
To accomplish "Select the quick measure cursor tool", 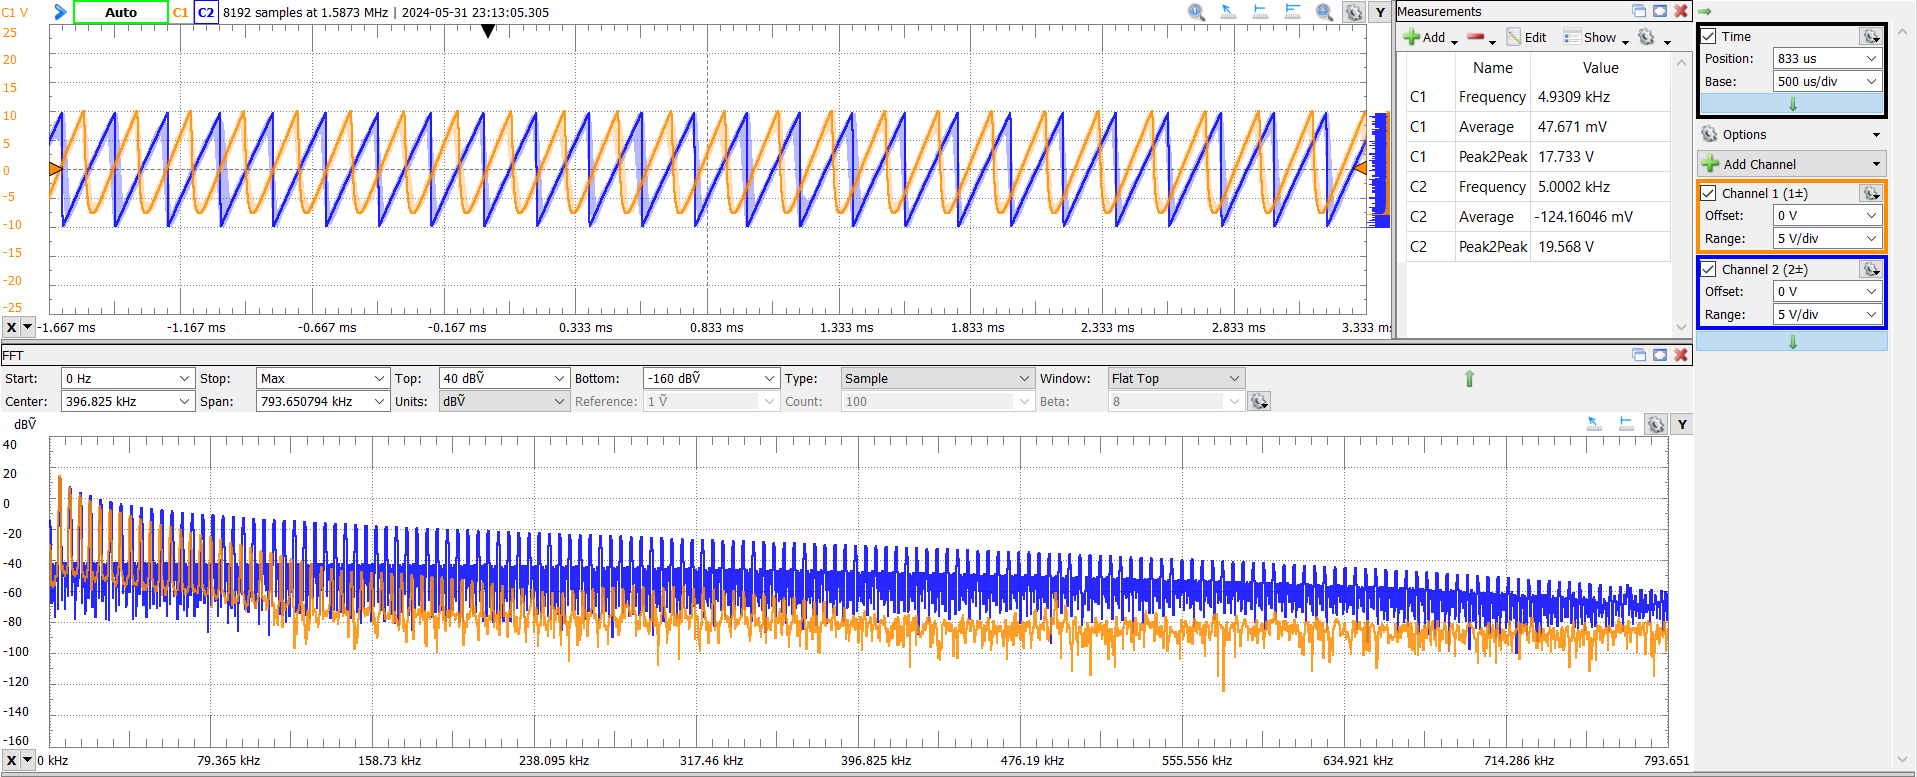I will 1228,12.
